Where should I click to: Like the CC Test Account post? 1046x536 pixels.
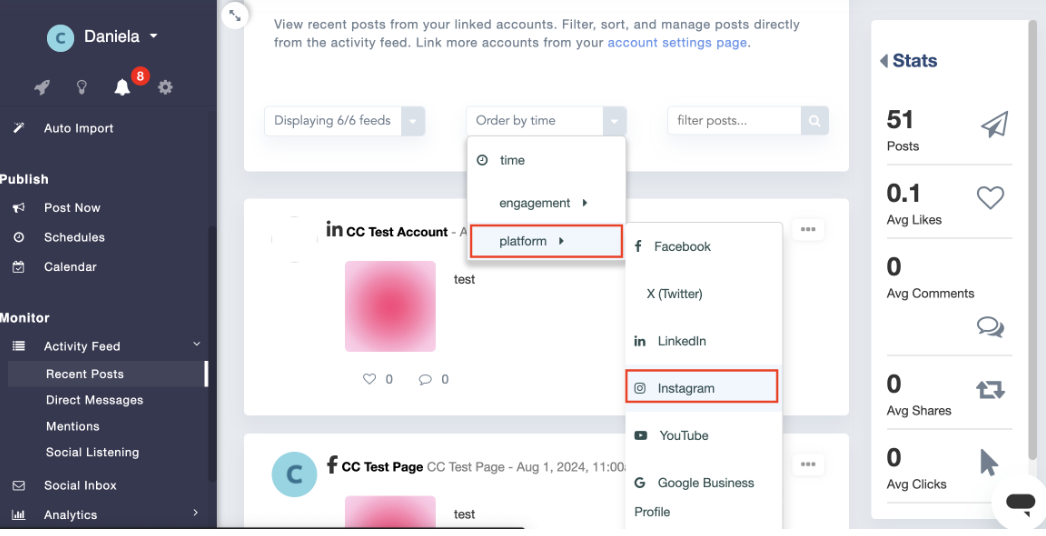370,379
